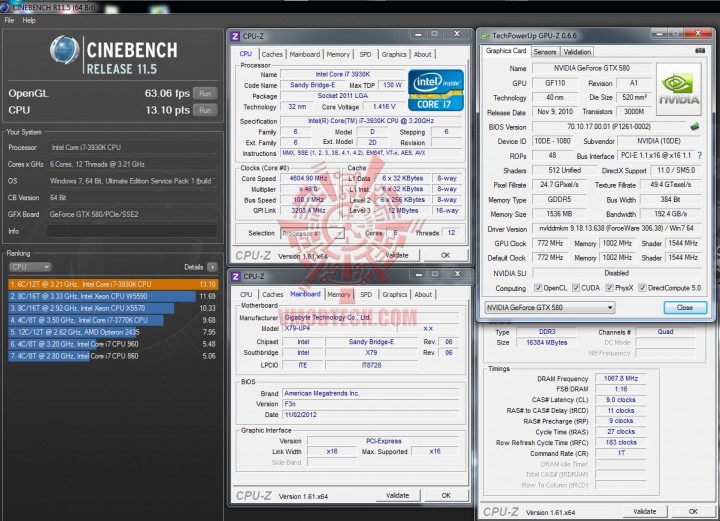Click OK in the CPU-Z window showing Timings
This screenshot has width=720, height=521.
click(693, 511)
